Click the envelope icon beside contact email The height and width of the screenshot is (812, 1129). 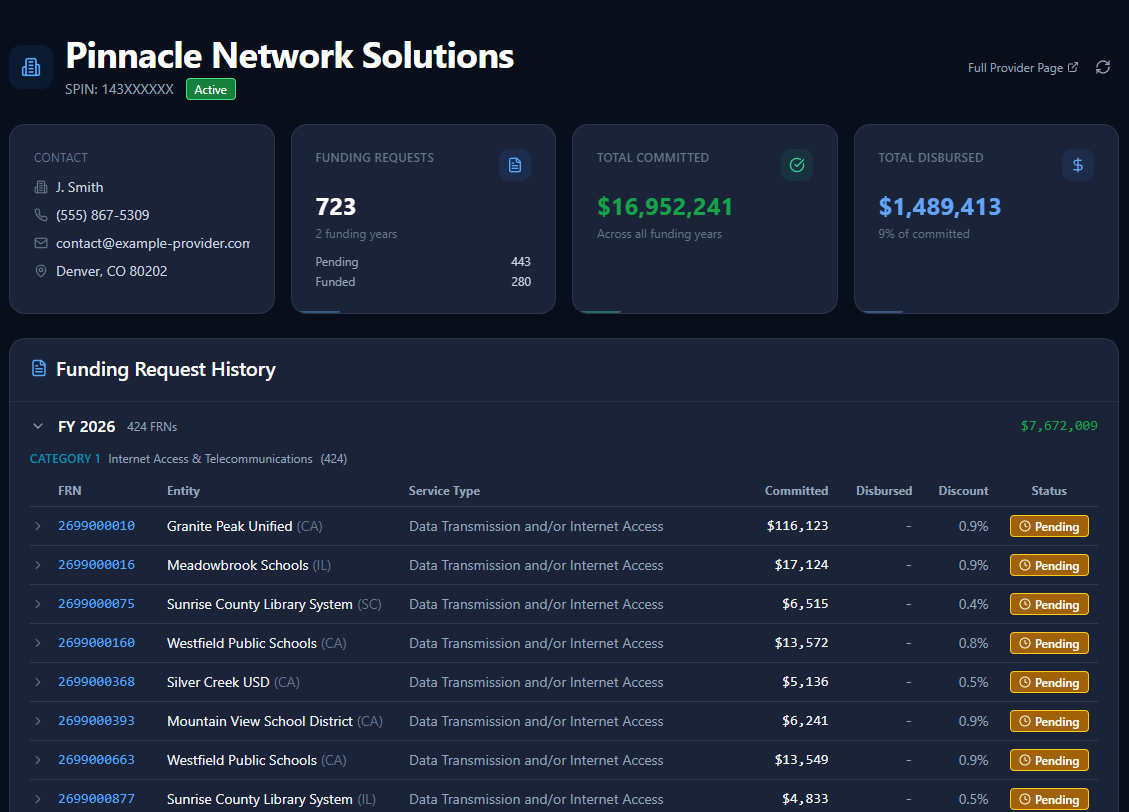[41, 243]
